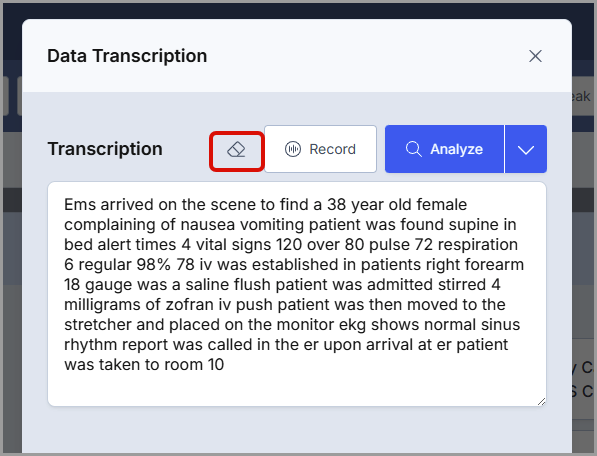Place cursor after "room 10" text
Screen dimensions: 597x456
coord(225,365)
